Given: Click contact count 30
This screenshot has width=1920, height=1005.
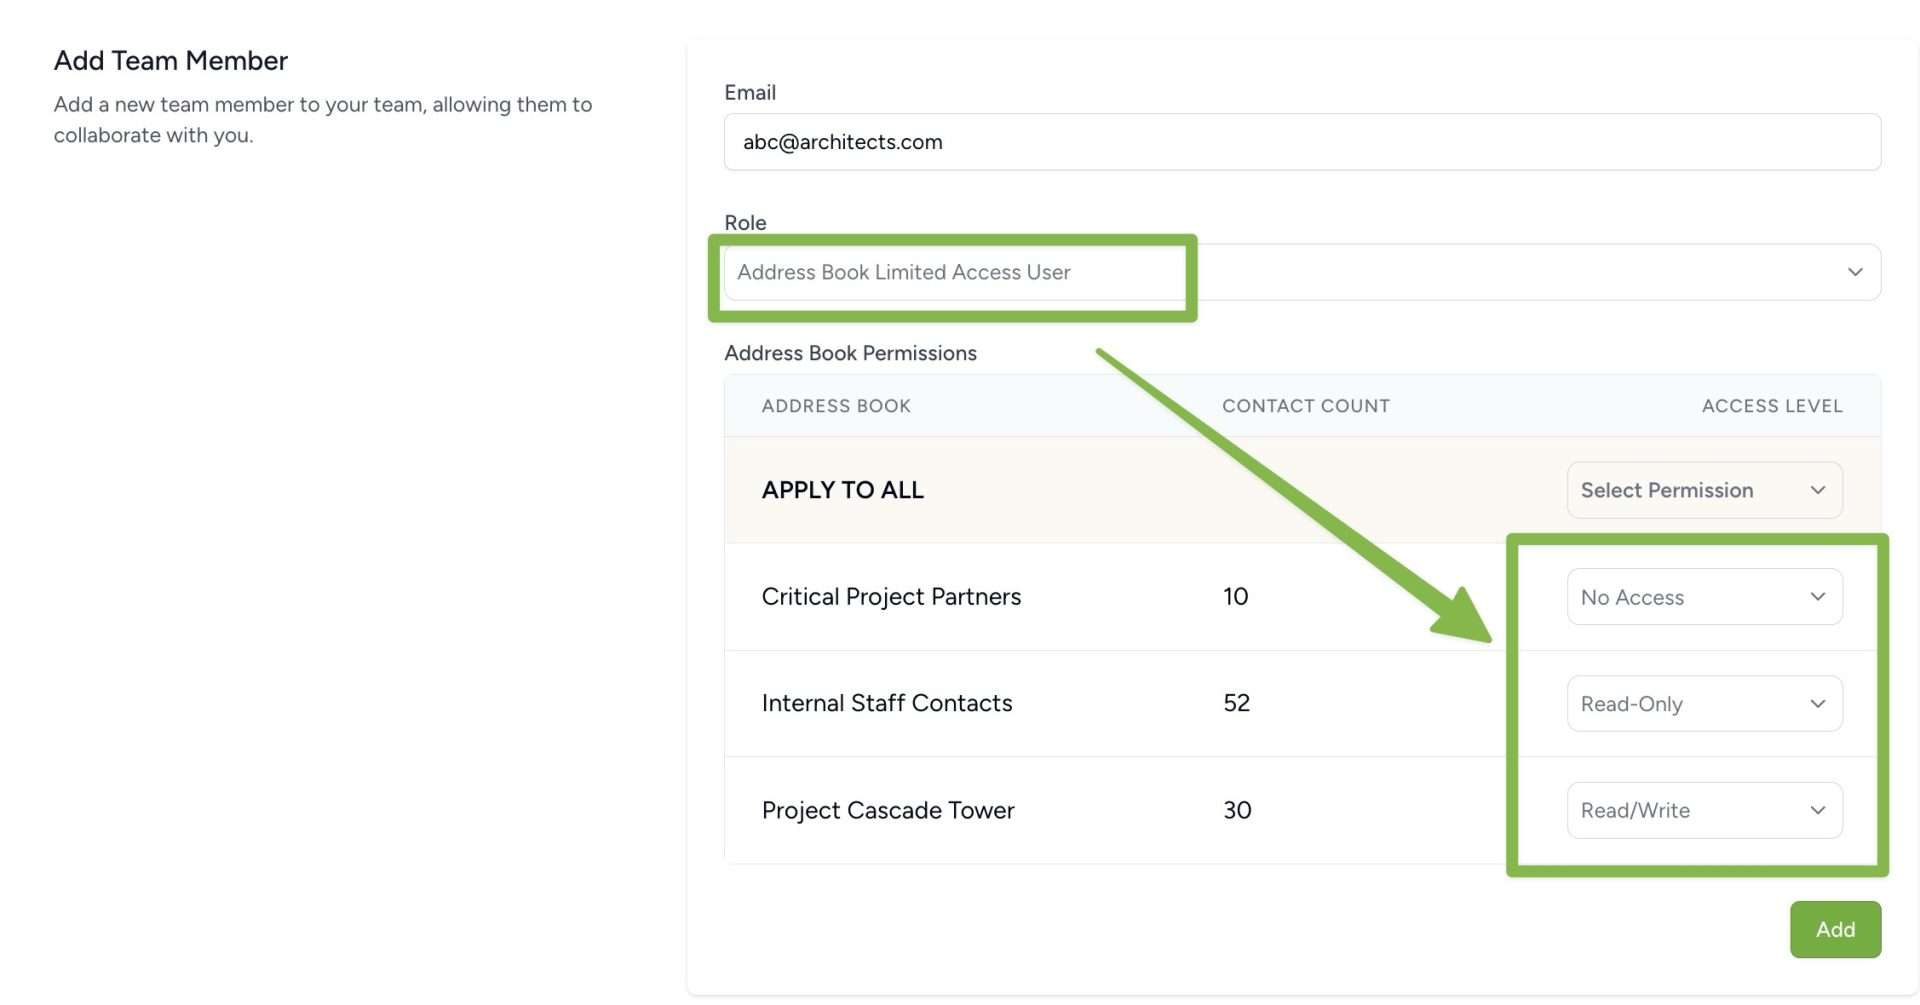Looking at the screenshot, I should point(1237,810).
